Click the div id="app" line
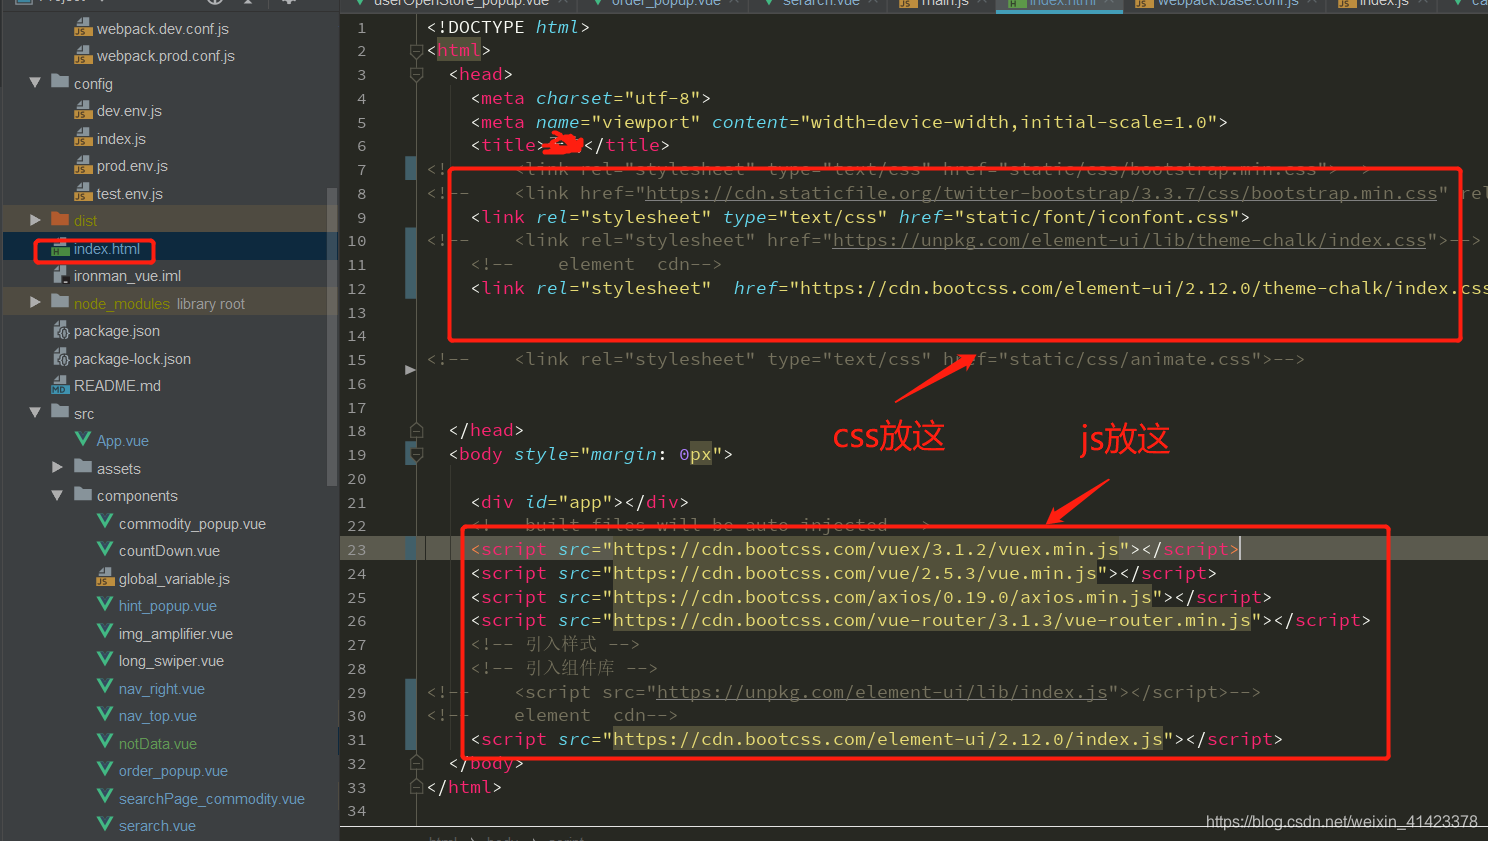The height and width of the screenshot is (841, 1488). (x=580, y=502)
